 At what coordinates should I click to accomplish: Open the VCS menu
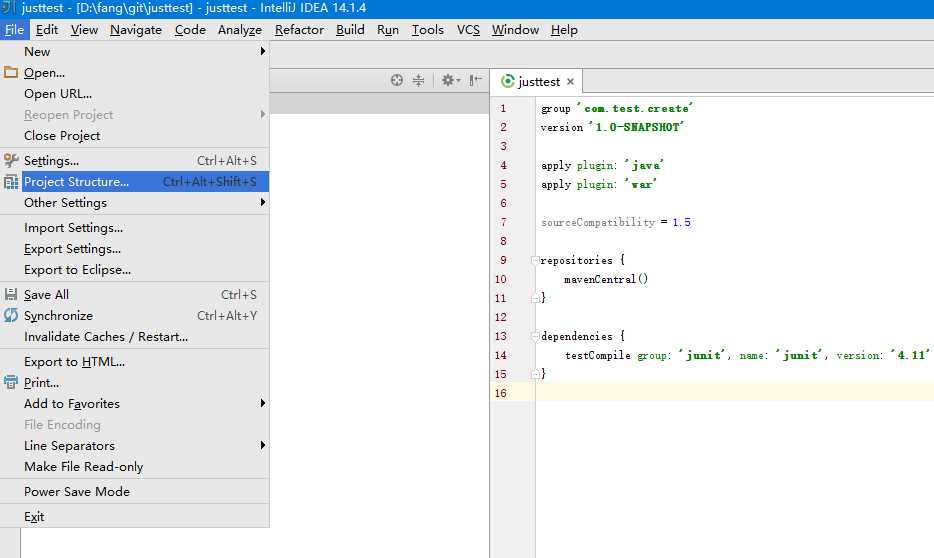(468, 30)
